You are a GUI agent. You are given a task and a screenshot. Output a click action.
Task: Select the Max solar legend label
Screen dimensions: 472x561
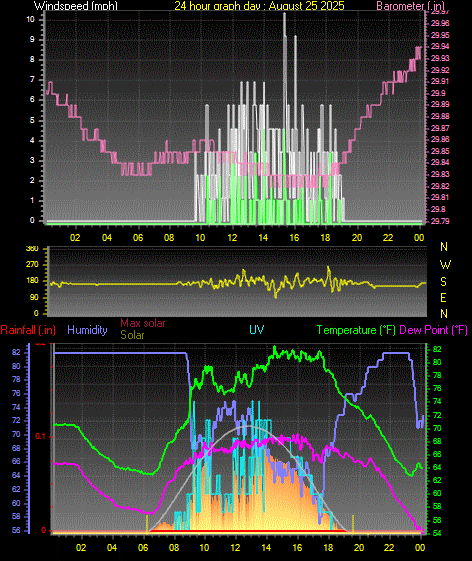(x=142, y=323)
